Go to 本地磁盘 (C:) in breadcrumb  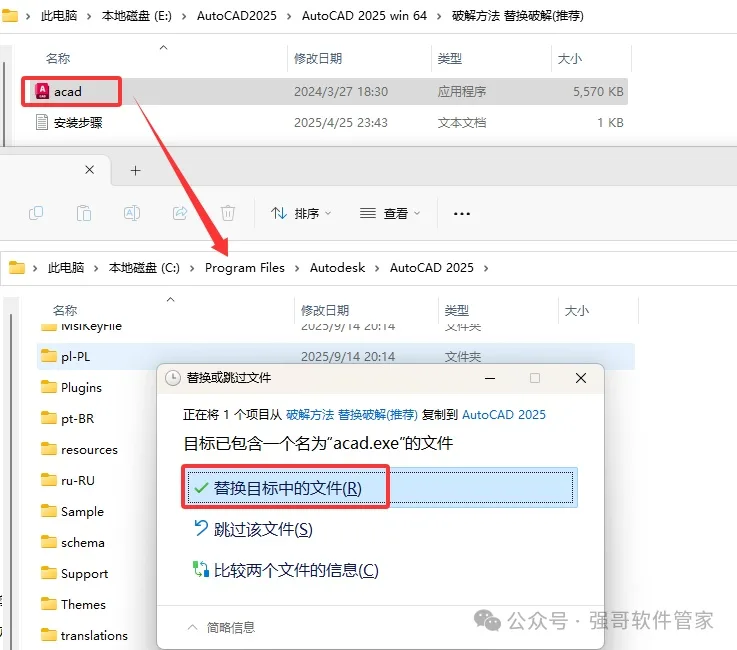pos(144,268)
